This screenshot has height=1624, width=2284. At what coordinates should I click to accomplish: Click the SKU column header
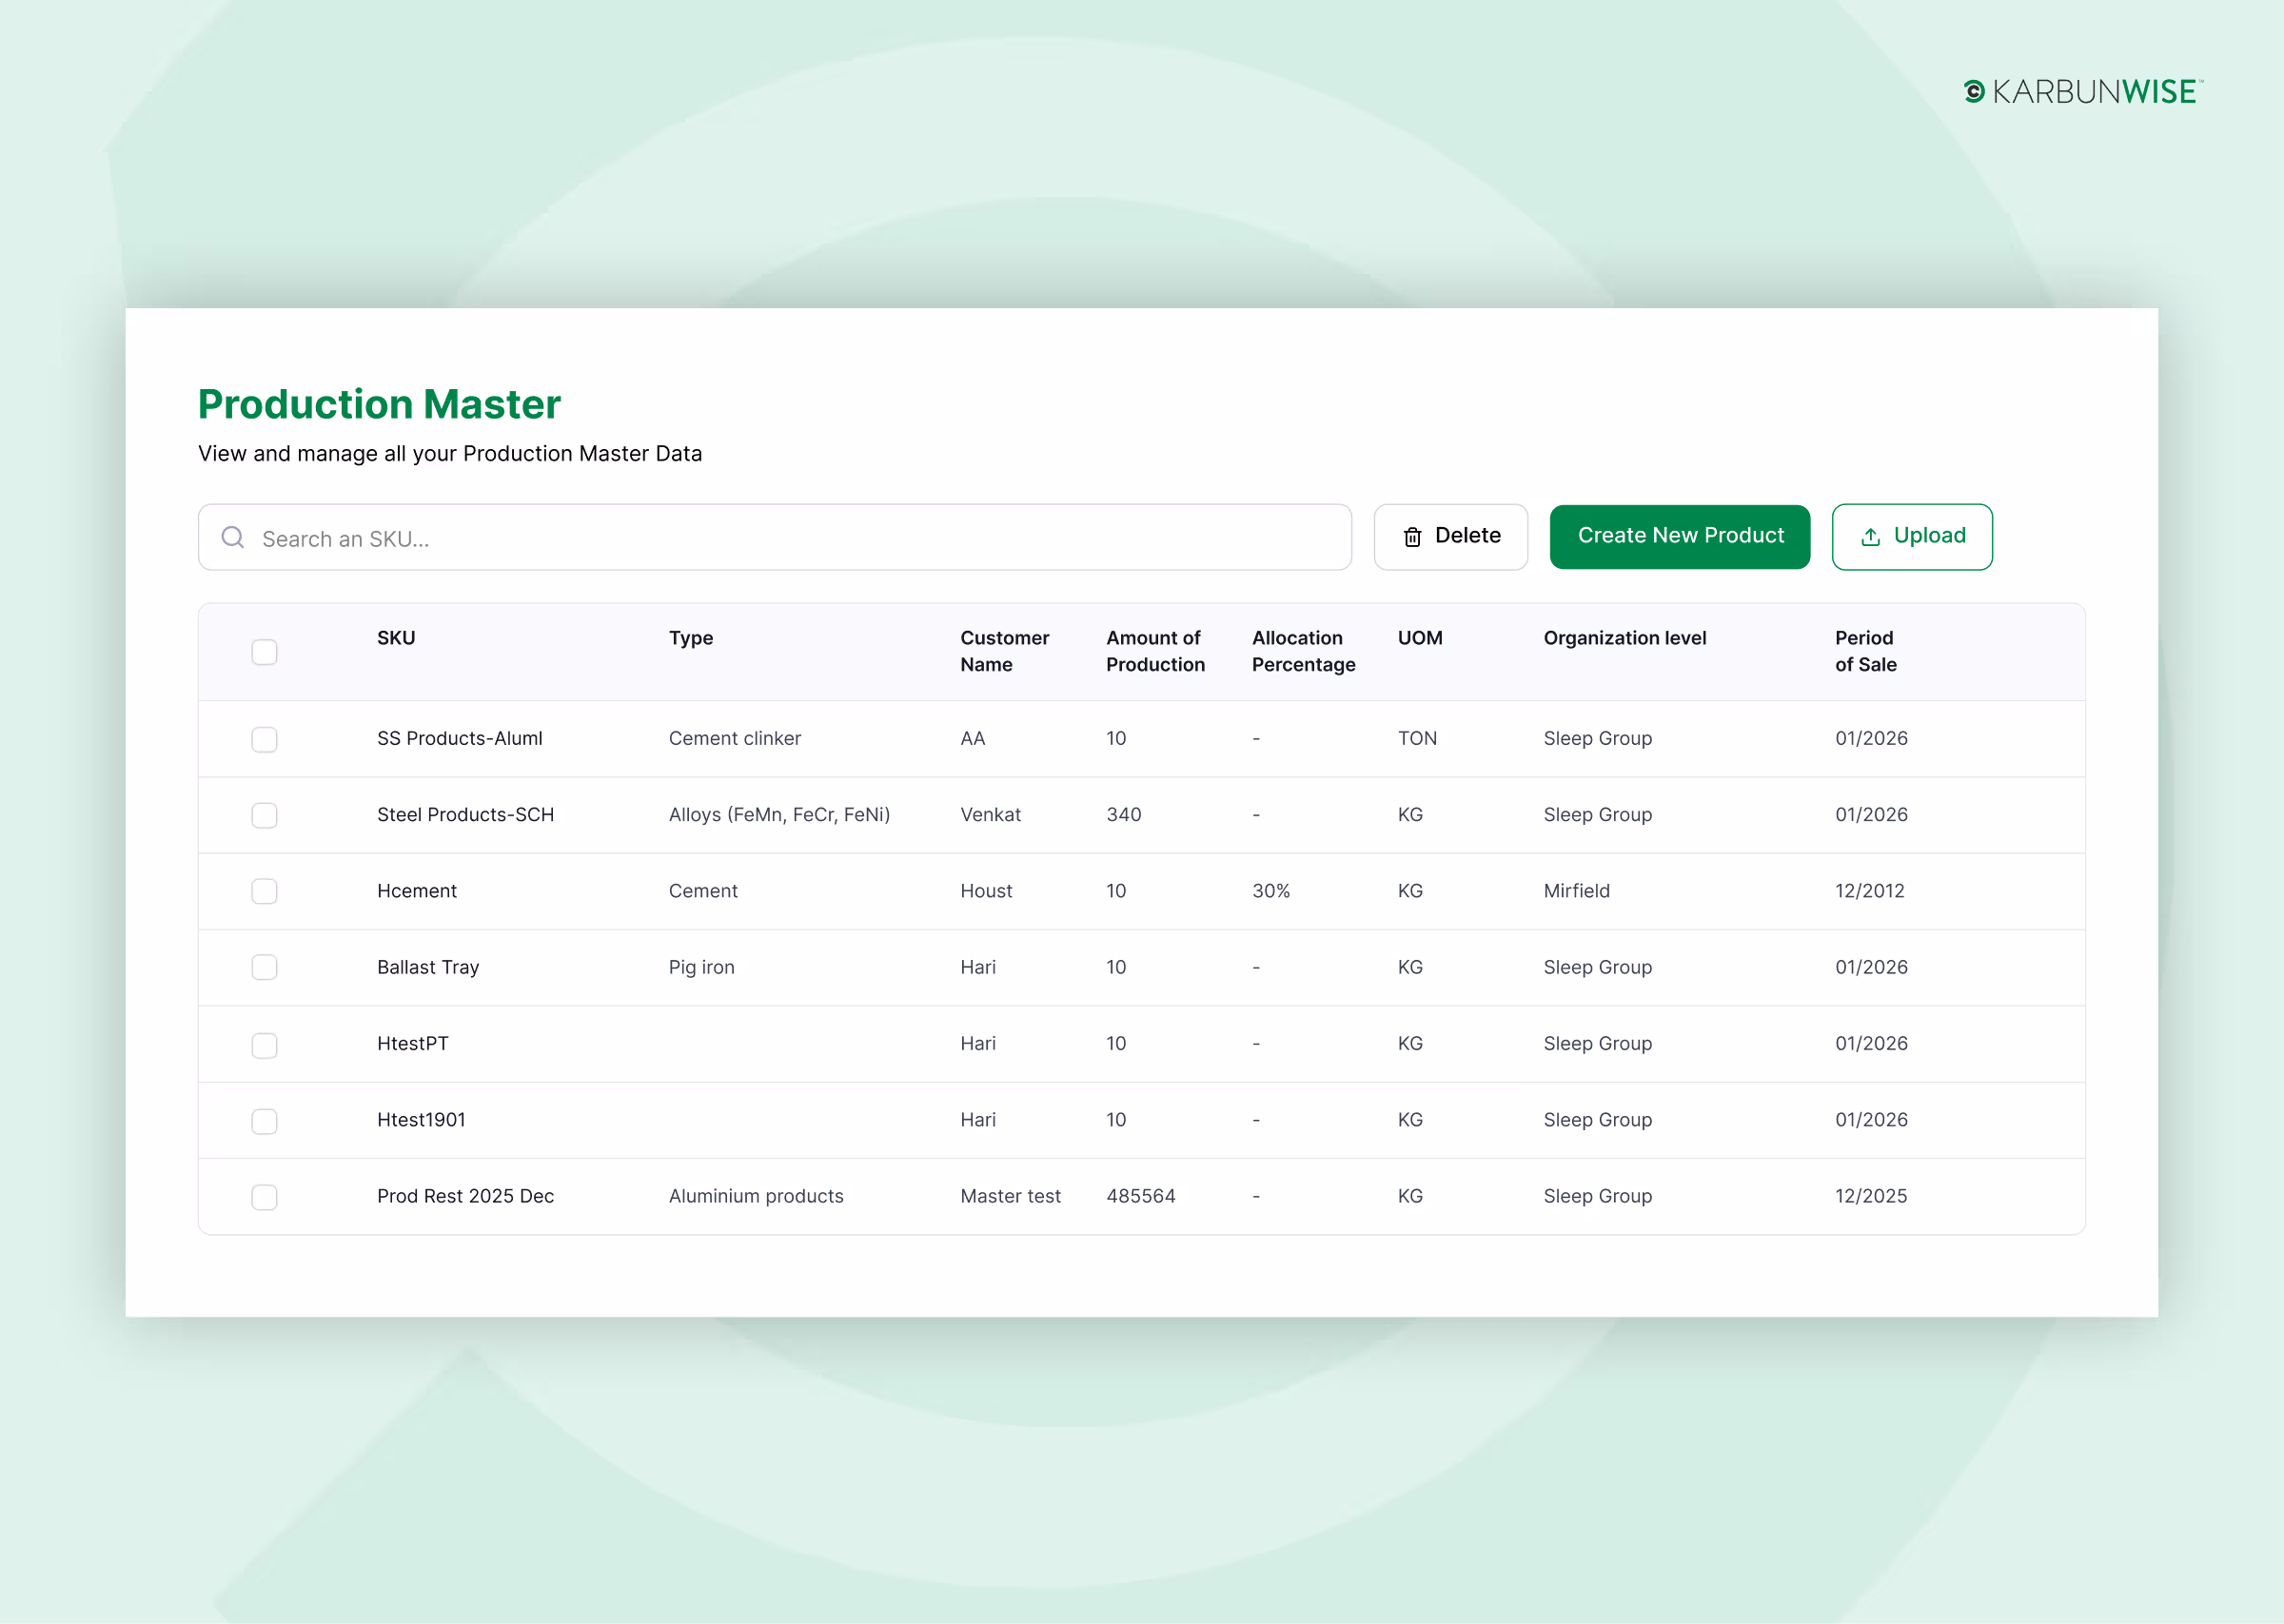[396, 638]
